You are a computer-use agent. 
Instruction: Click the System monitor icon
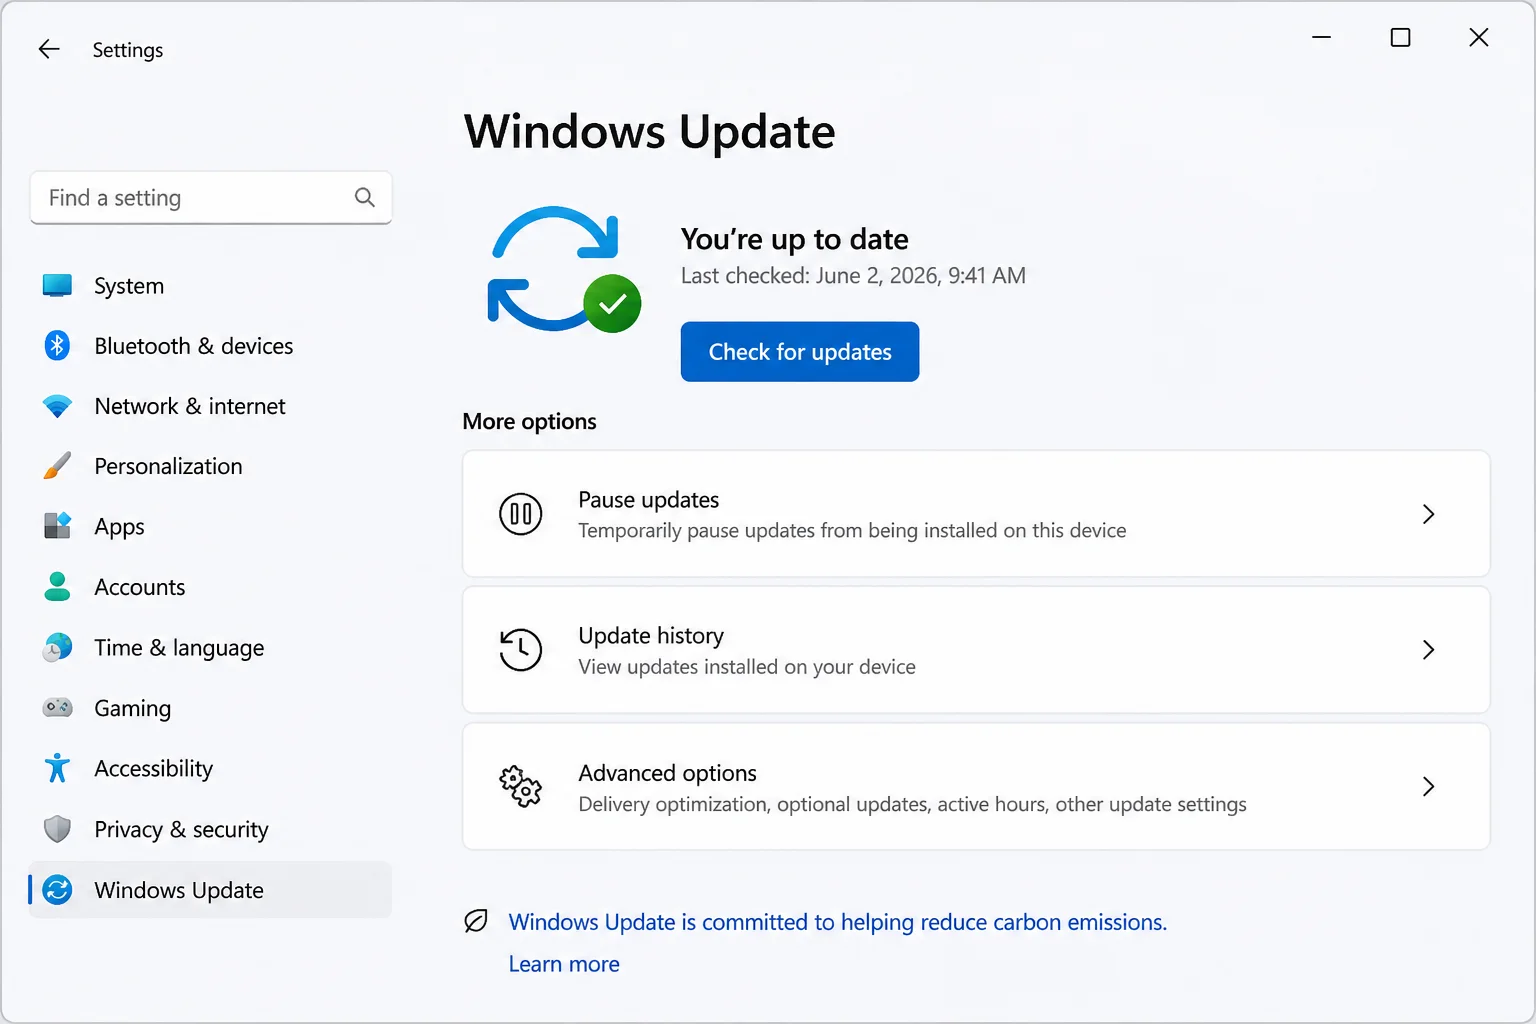[58, 286]
